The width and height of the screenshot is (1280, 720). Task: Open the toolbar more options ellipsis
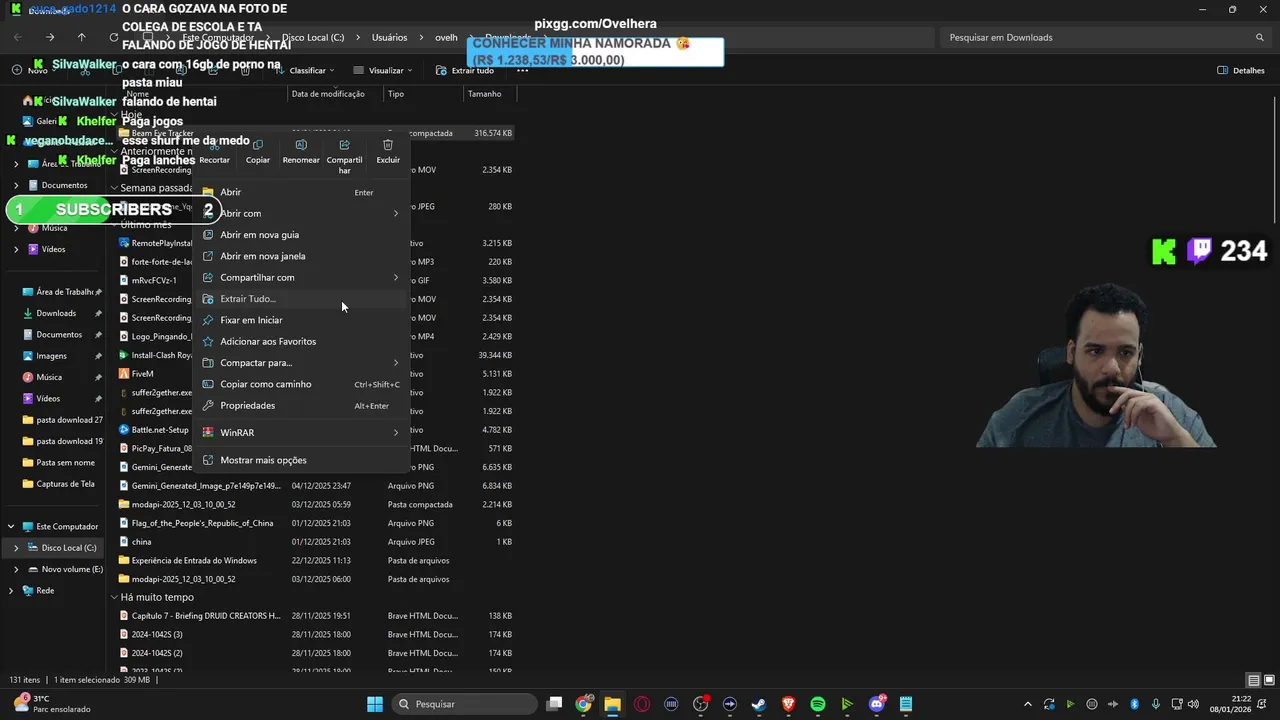(520, 70)
